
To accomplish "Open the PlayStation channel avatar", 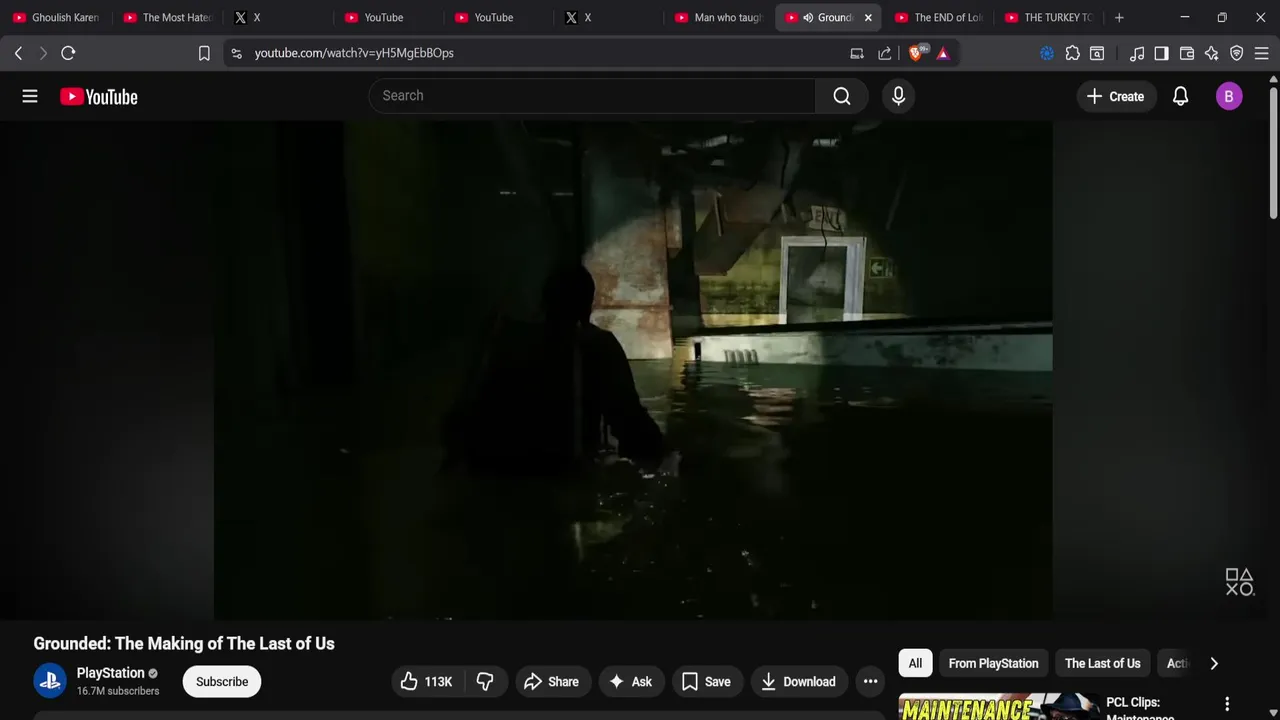I will pyautogui.click(x=50, y=681).
